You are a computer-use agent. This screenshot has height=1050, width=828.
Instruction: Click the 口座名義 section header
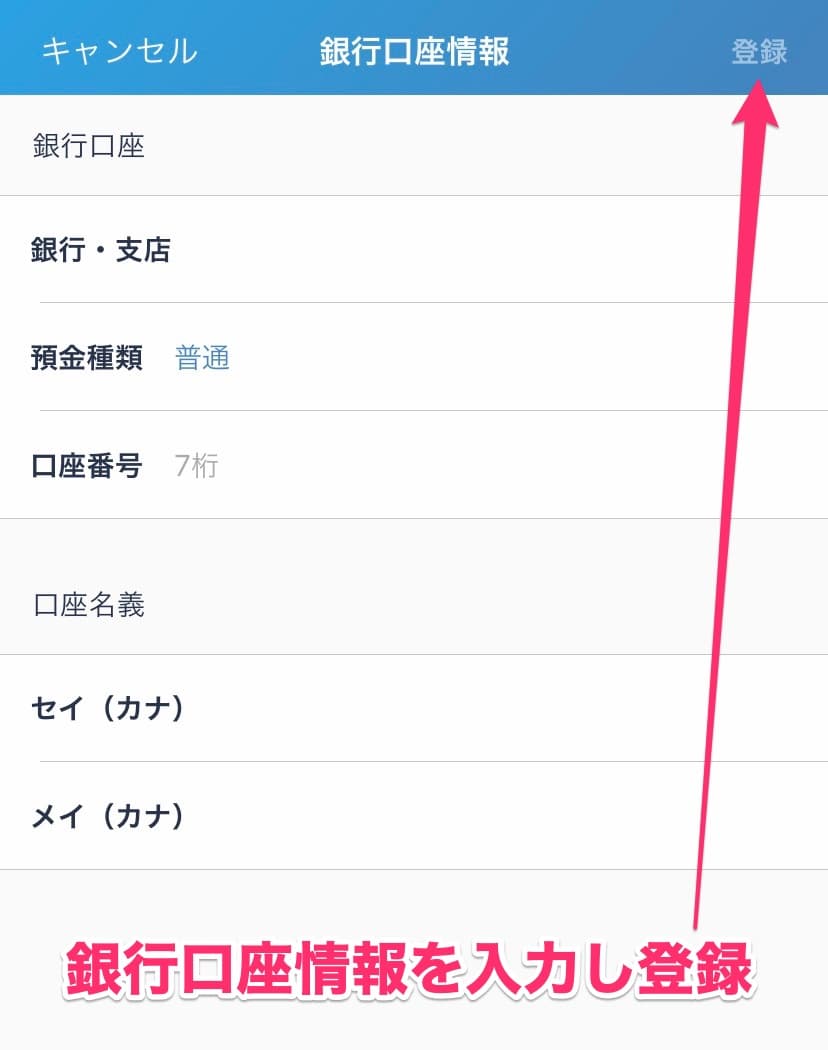pyautogui.click(x=88, y=605)
